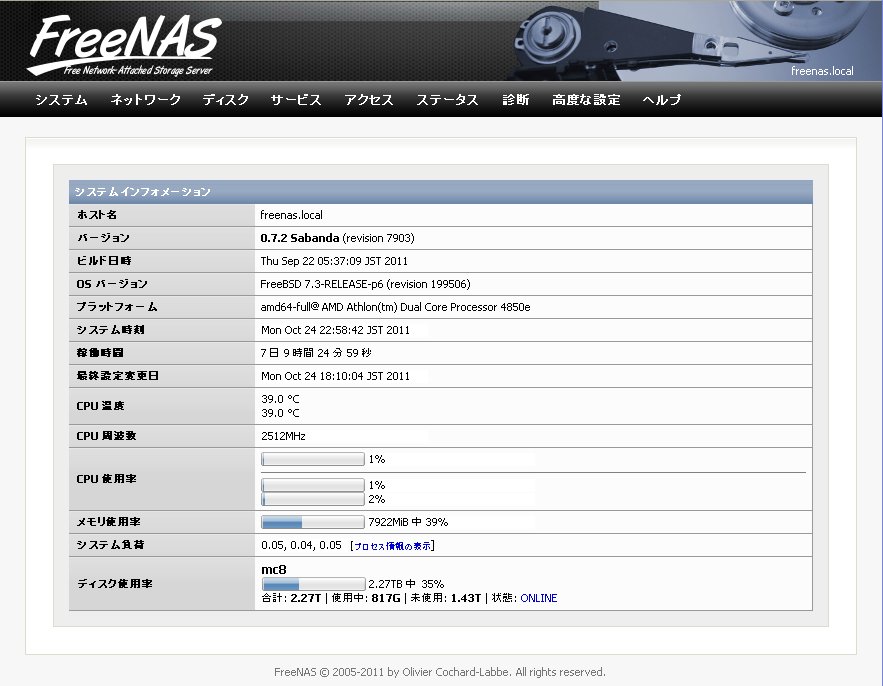
Task: Click the ONLINE disk status link
Action: point(538,598)
